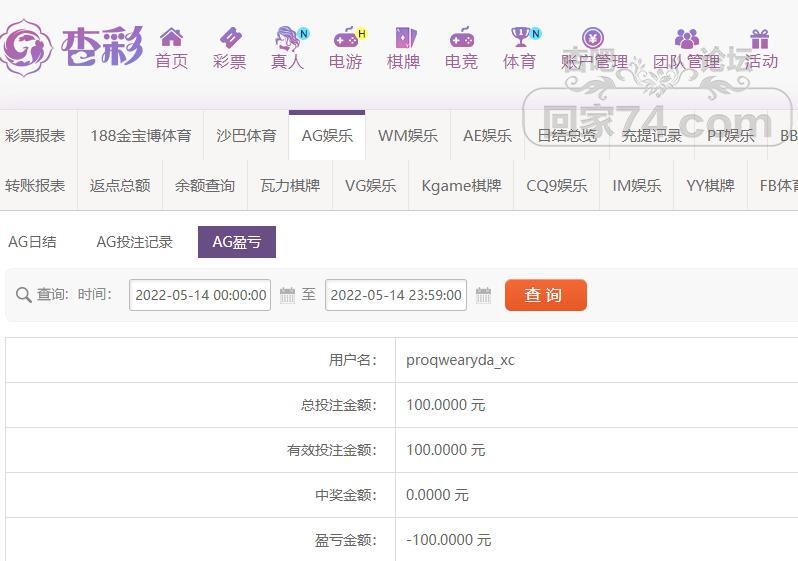Click the 首页 home icon
This screenshot has width=798, height=561.
click(172, 38)
